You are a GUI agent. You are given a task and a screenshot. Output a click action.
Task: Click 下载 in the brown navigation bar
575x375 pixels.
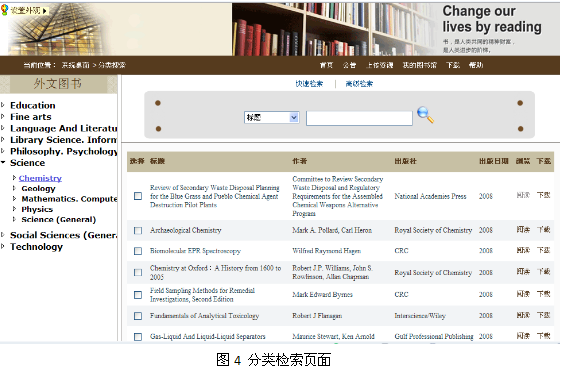pos(453,65)
